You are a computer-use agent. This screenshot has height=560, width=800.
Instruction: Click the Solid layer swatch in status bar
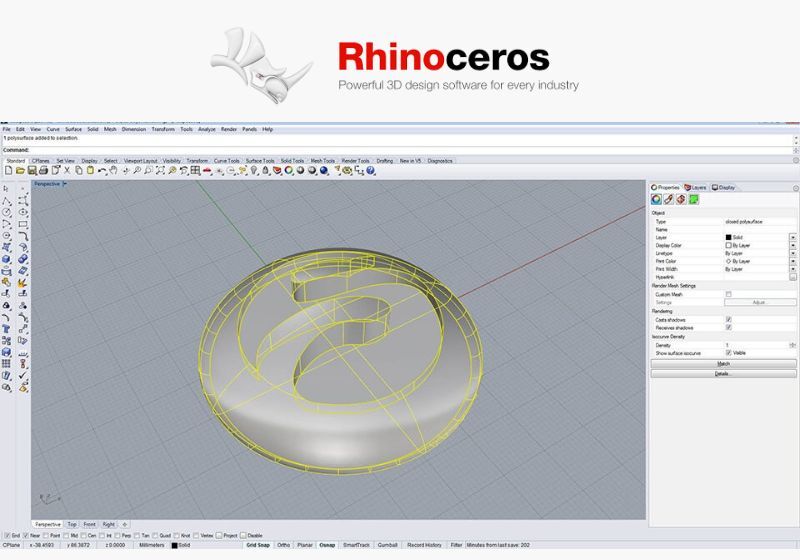click(174, 545)
